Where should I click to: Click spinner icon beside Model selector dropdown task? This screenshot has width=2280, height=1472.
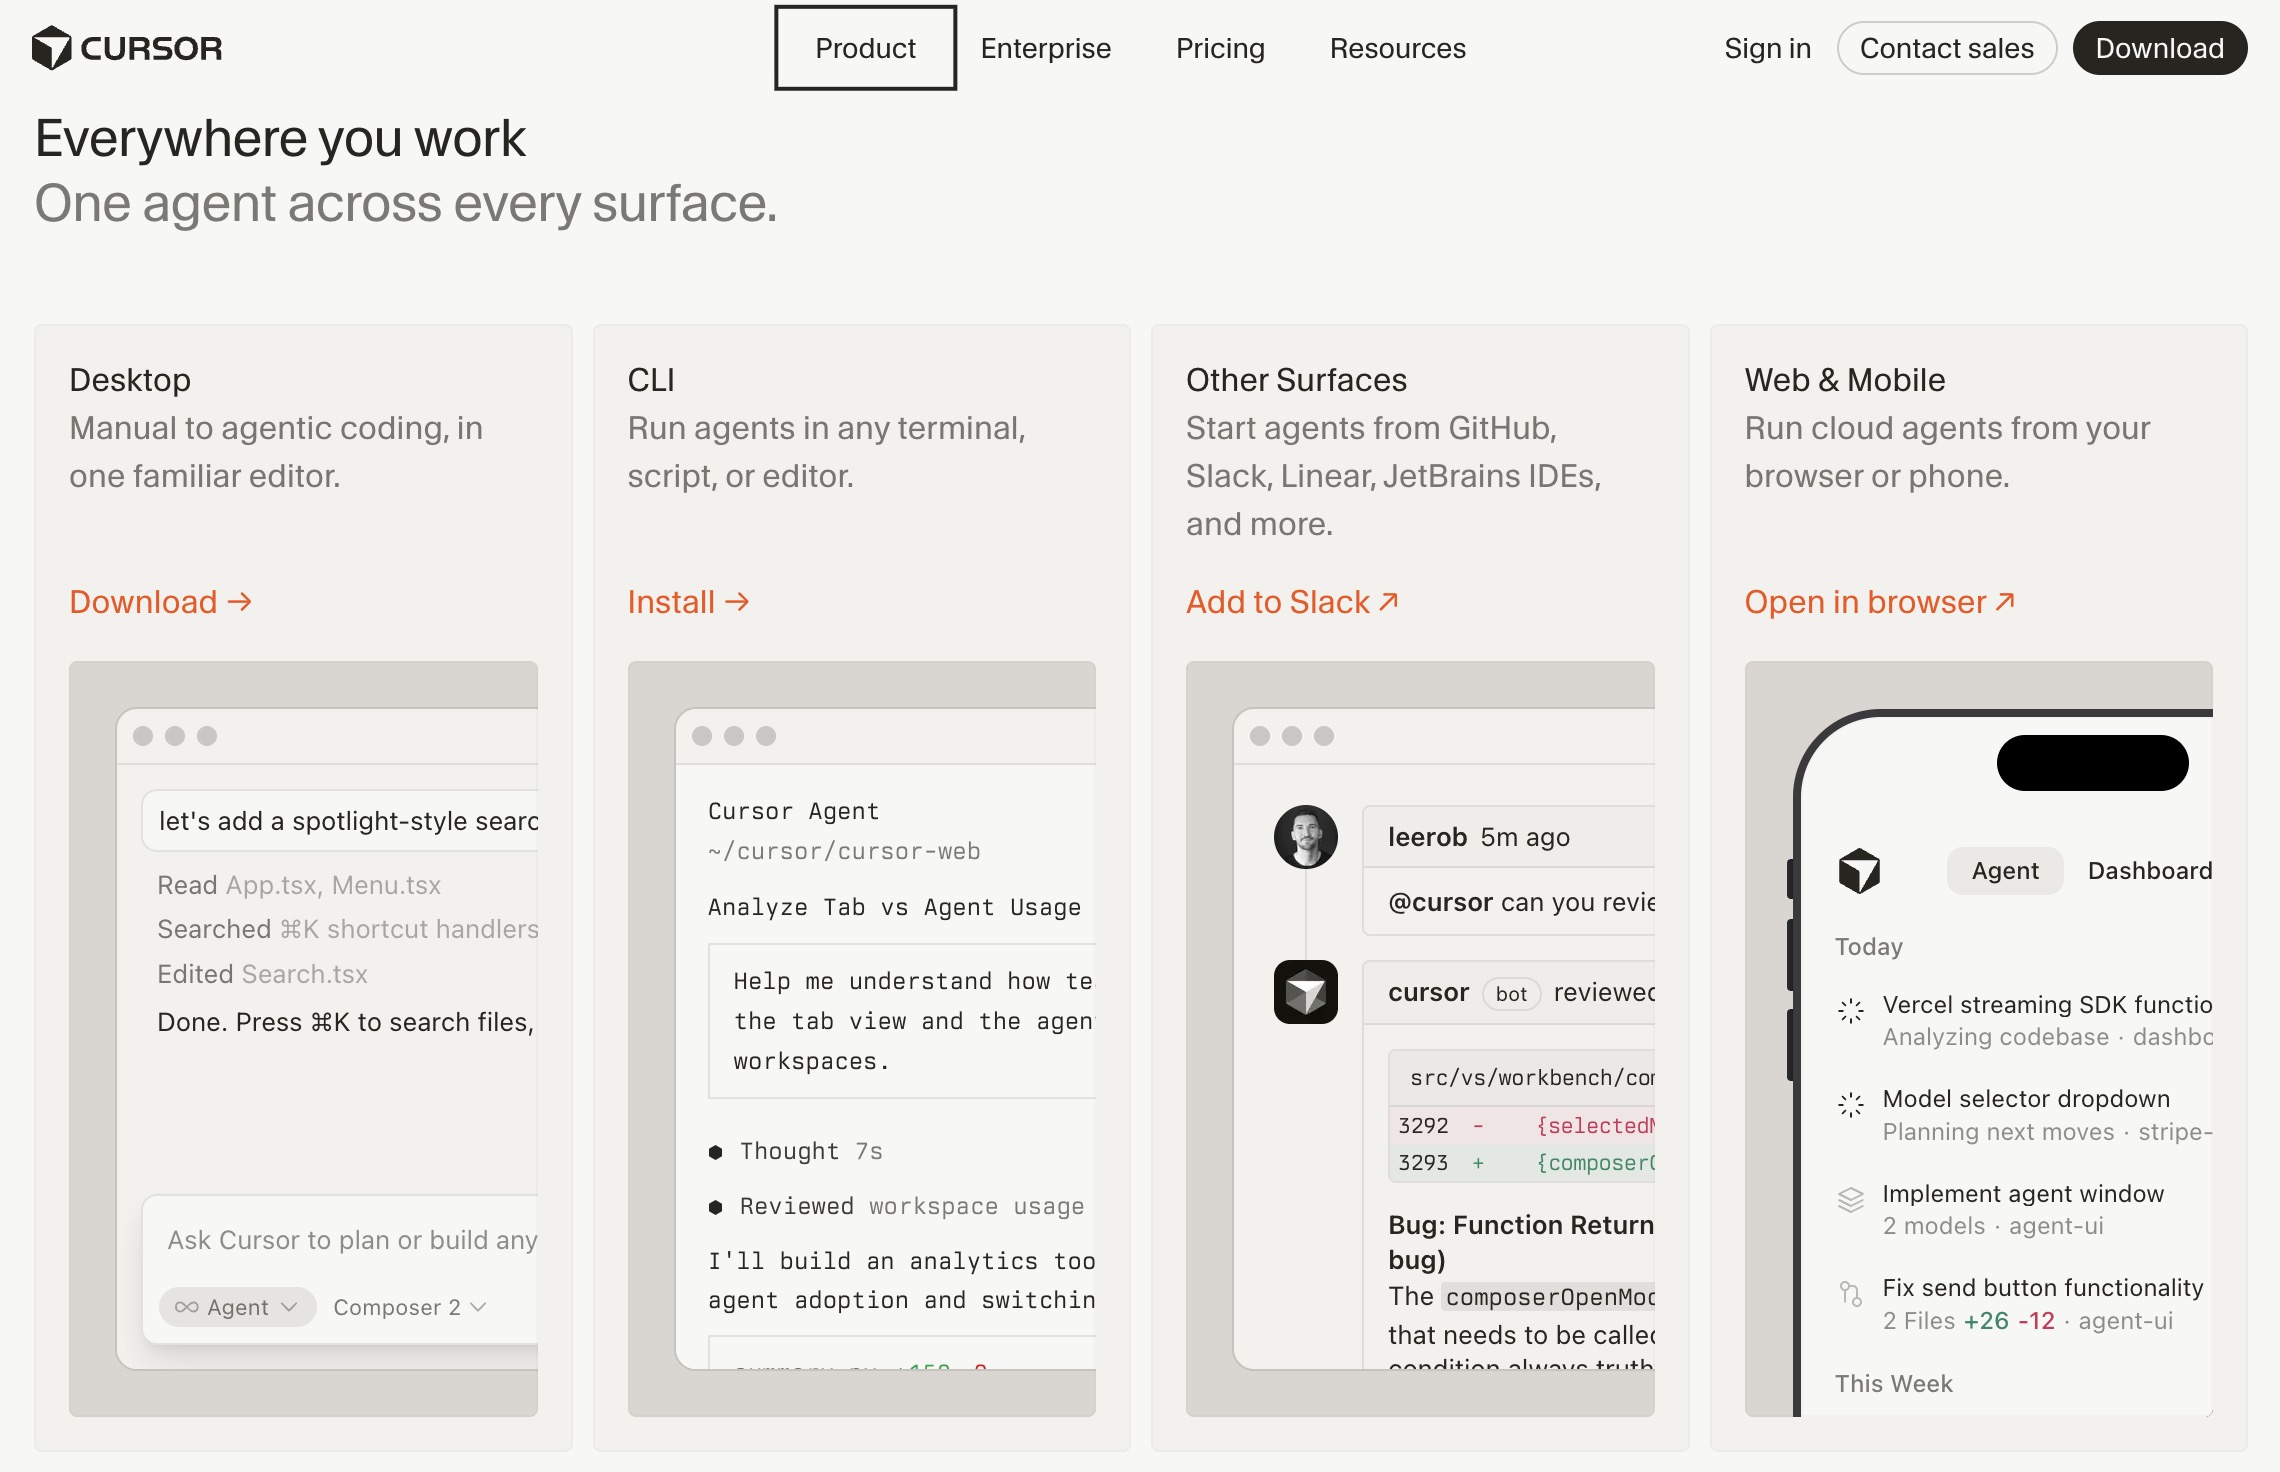[1851, 1105]
